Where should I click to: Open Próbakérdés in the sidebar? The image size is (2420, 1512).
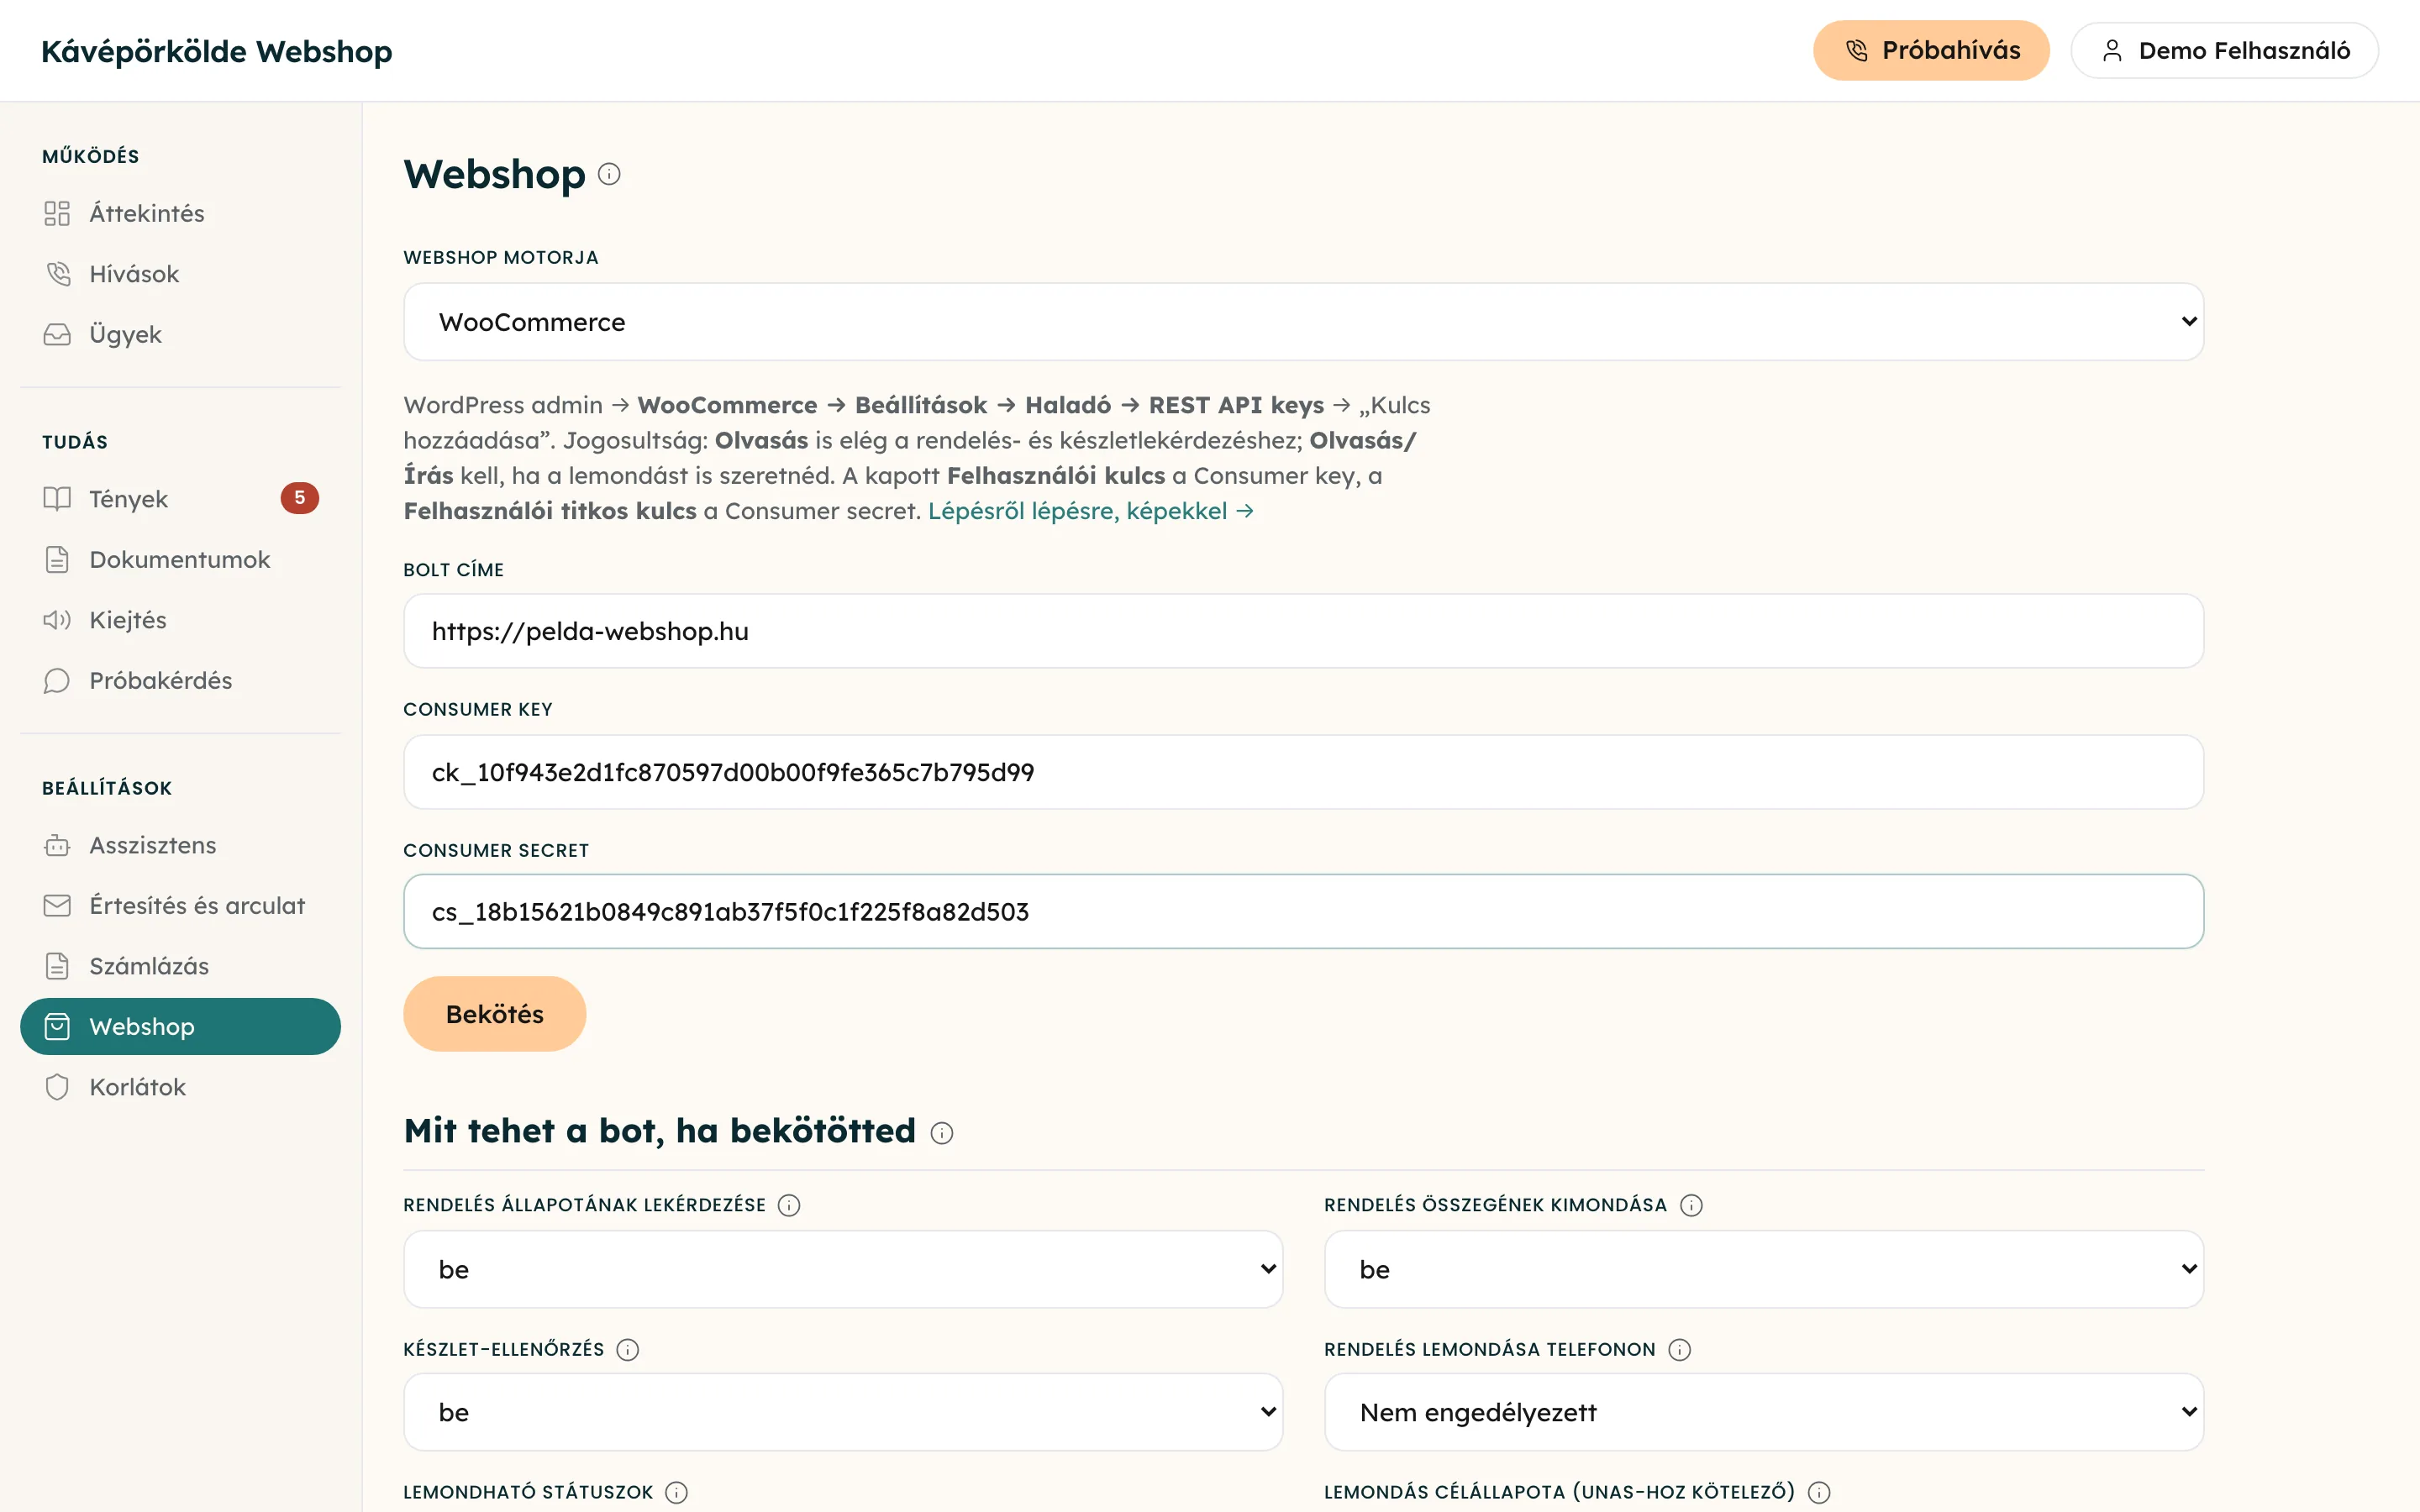180,680
